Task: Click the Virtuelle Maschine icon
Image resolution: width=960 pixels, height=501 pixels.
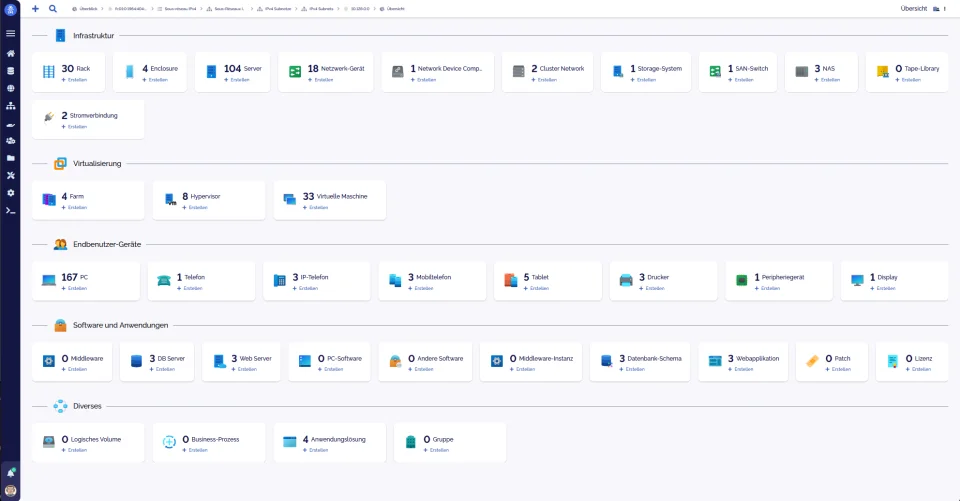Action: pyautogui.click(x=290, y=199)
